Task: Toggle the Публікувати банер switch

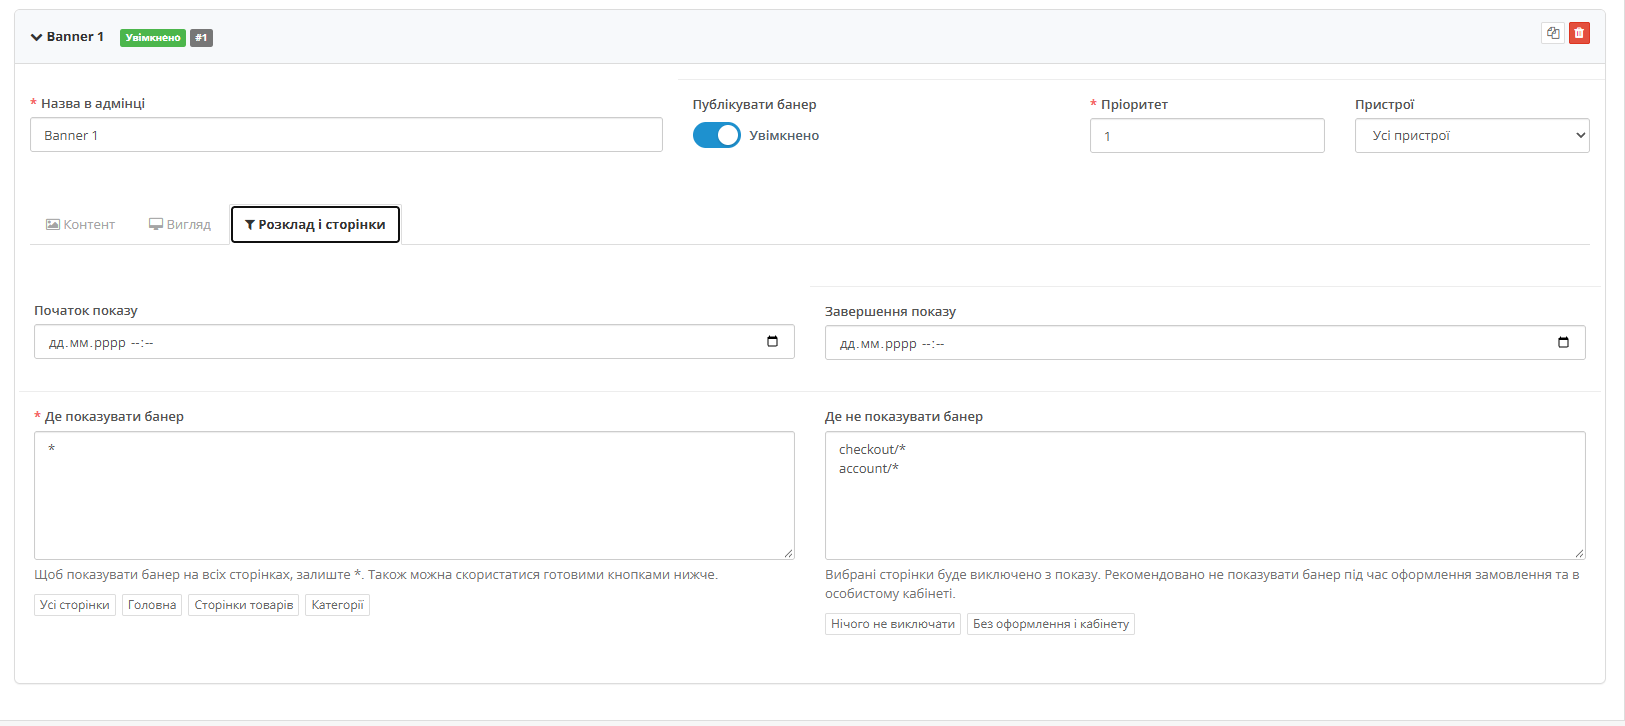Action: (x=716, y=135)
